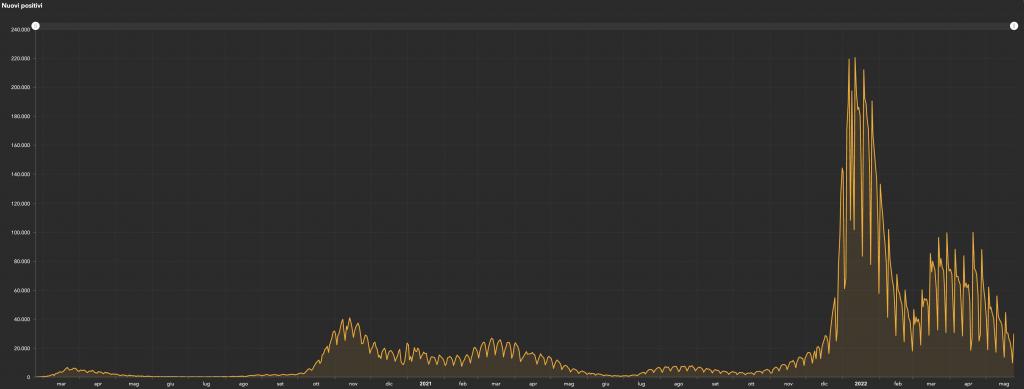This screenshot has height=389, width=1024.
Task: Click the left range slider handle
Action: [35, 26]
